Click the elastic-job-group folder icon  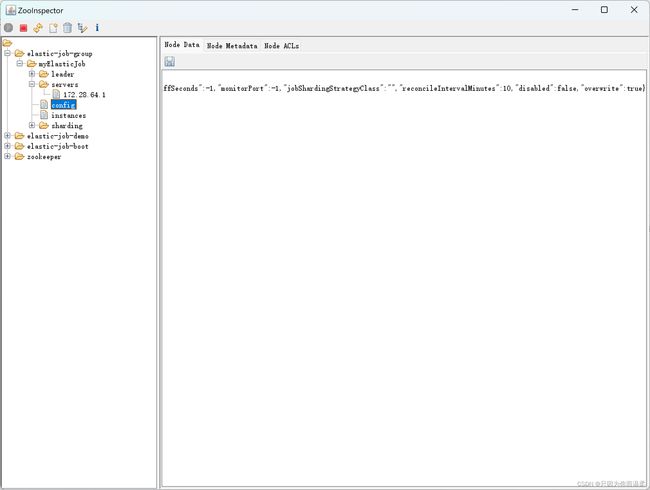tap(19, 53)
